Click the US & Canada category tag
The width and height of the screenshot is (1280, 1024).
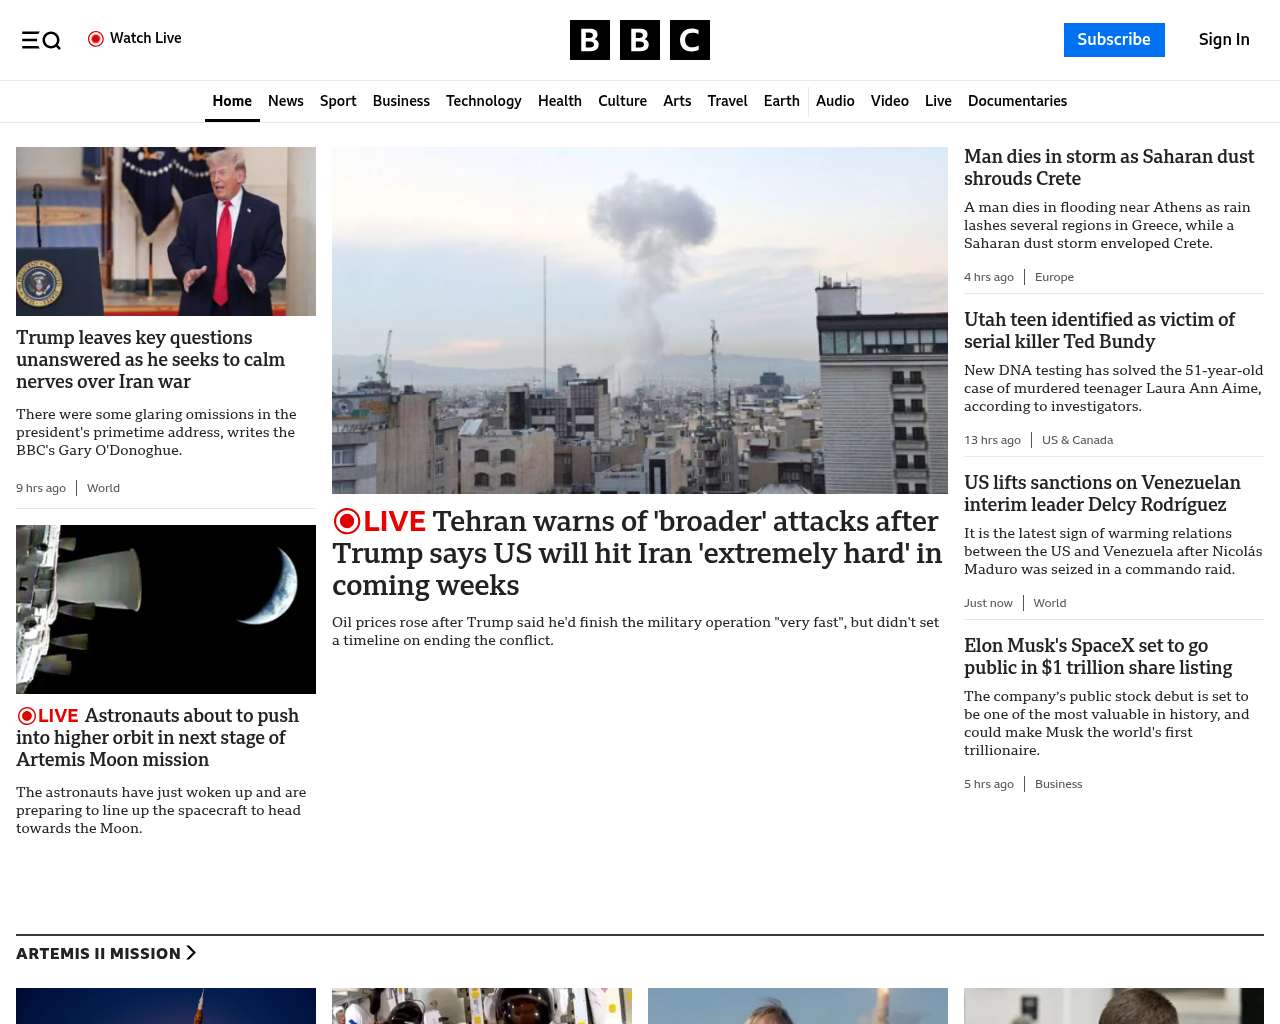(1077, 440)
